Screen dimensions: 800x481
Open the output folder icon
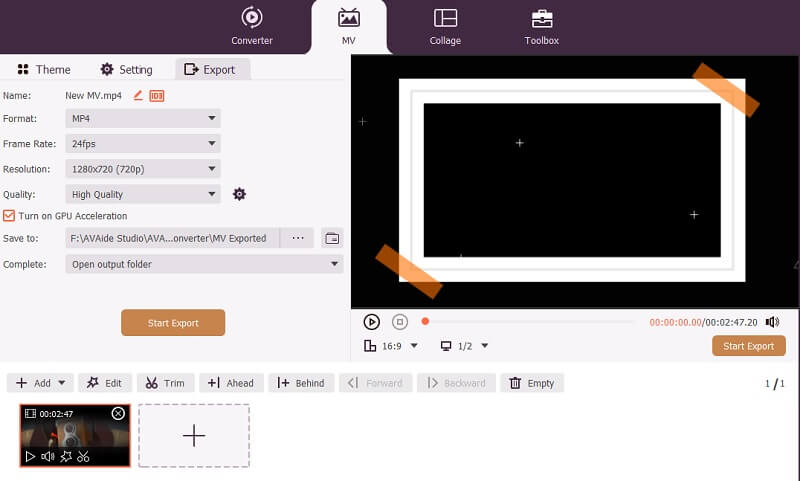[332, 238]
